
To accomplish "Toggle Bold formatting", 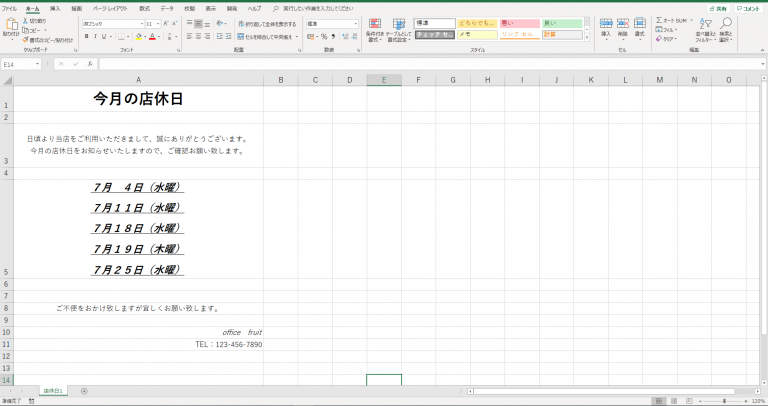I will [x=87, y=37].
